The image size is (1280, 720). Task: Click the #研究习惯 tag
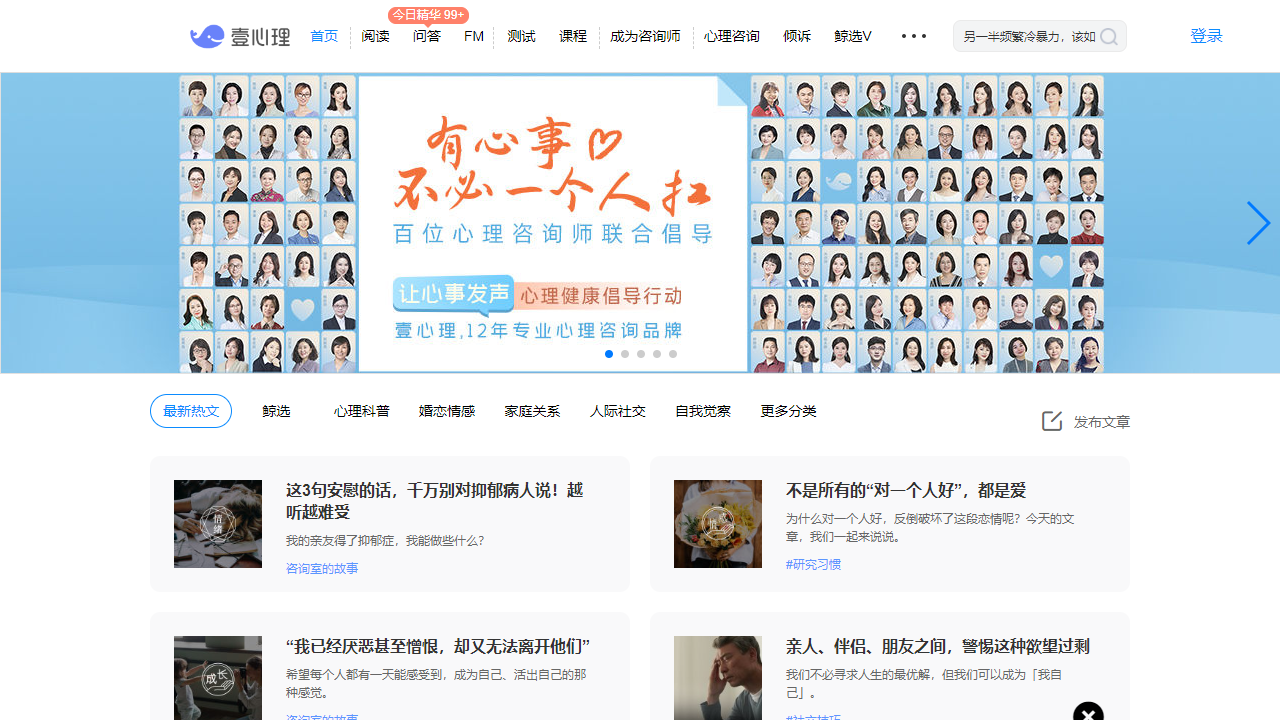point(813,564)
